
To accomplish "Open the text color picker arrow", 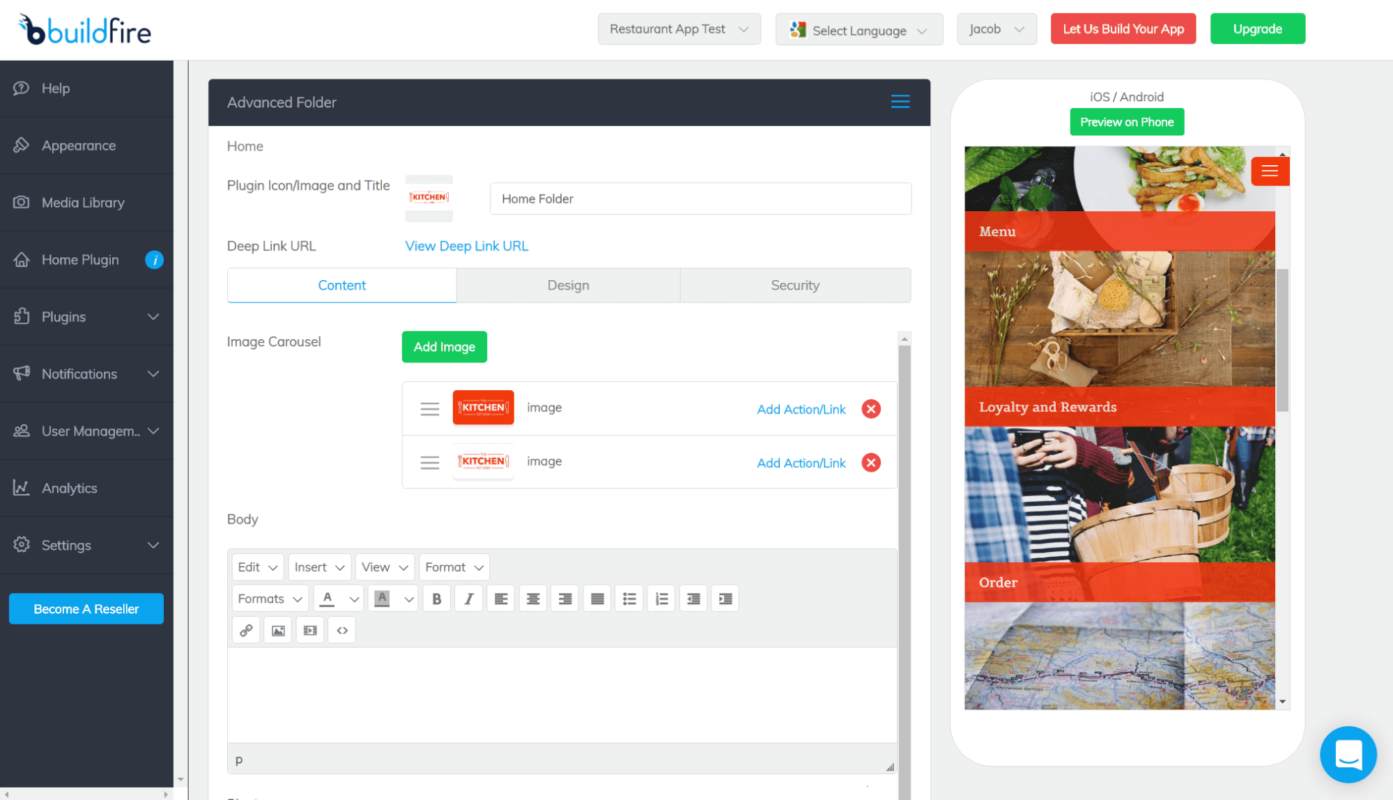I will click(354, 599).
